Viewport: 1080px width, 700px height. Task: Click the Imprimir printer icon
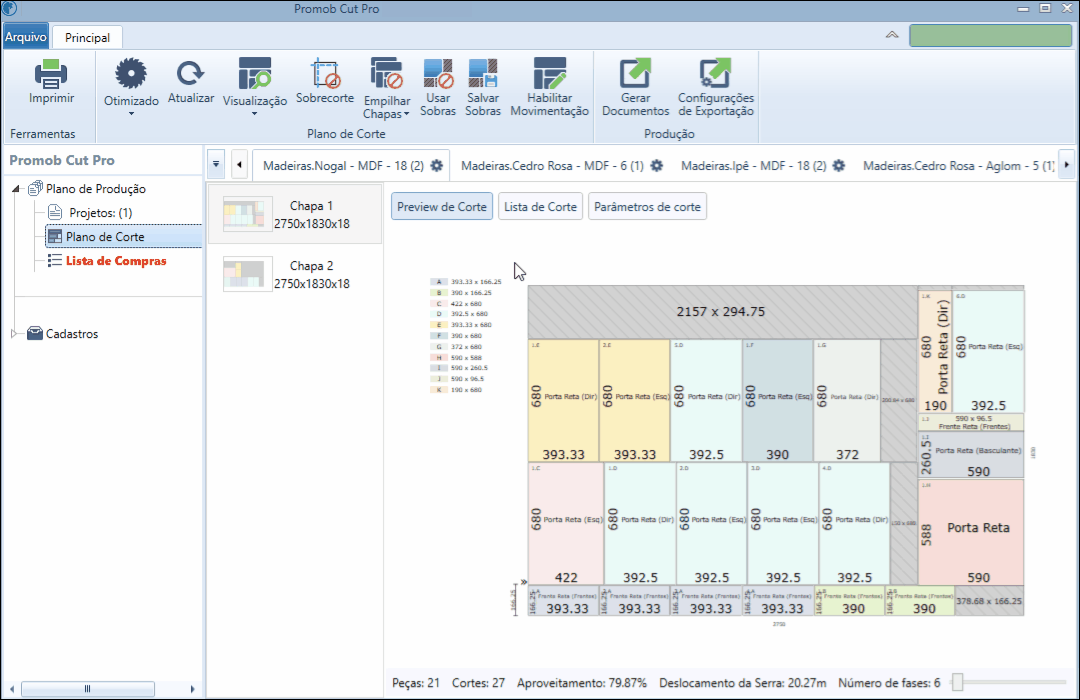[x=51, y=74]
